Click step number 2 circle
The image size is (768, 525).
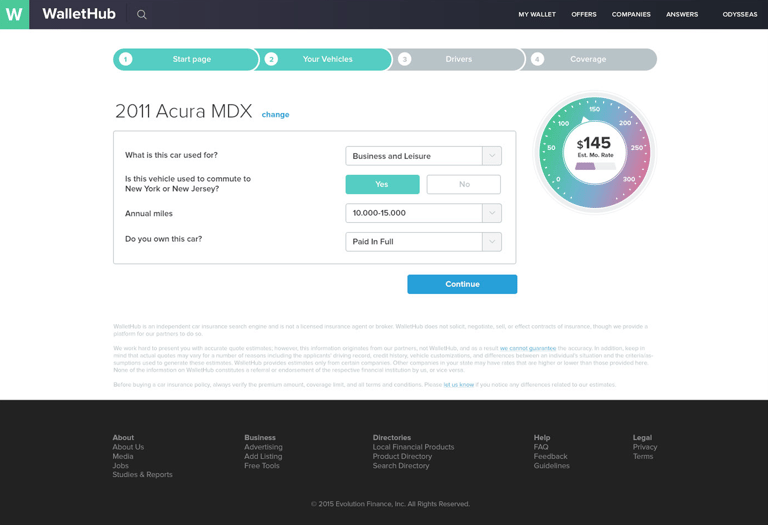pyautogui.click(x=271, y=59)
